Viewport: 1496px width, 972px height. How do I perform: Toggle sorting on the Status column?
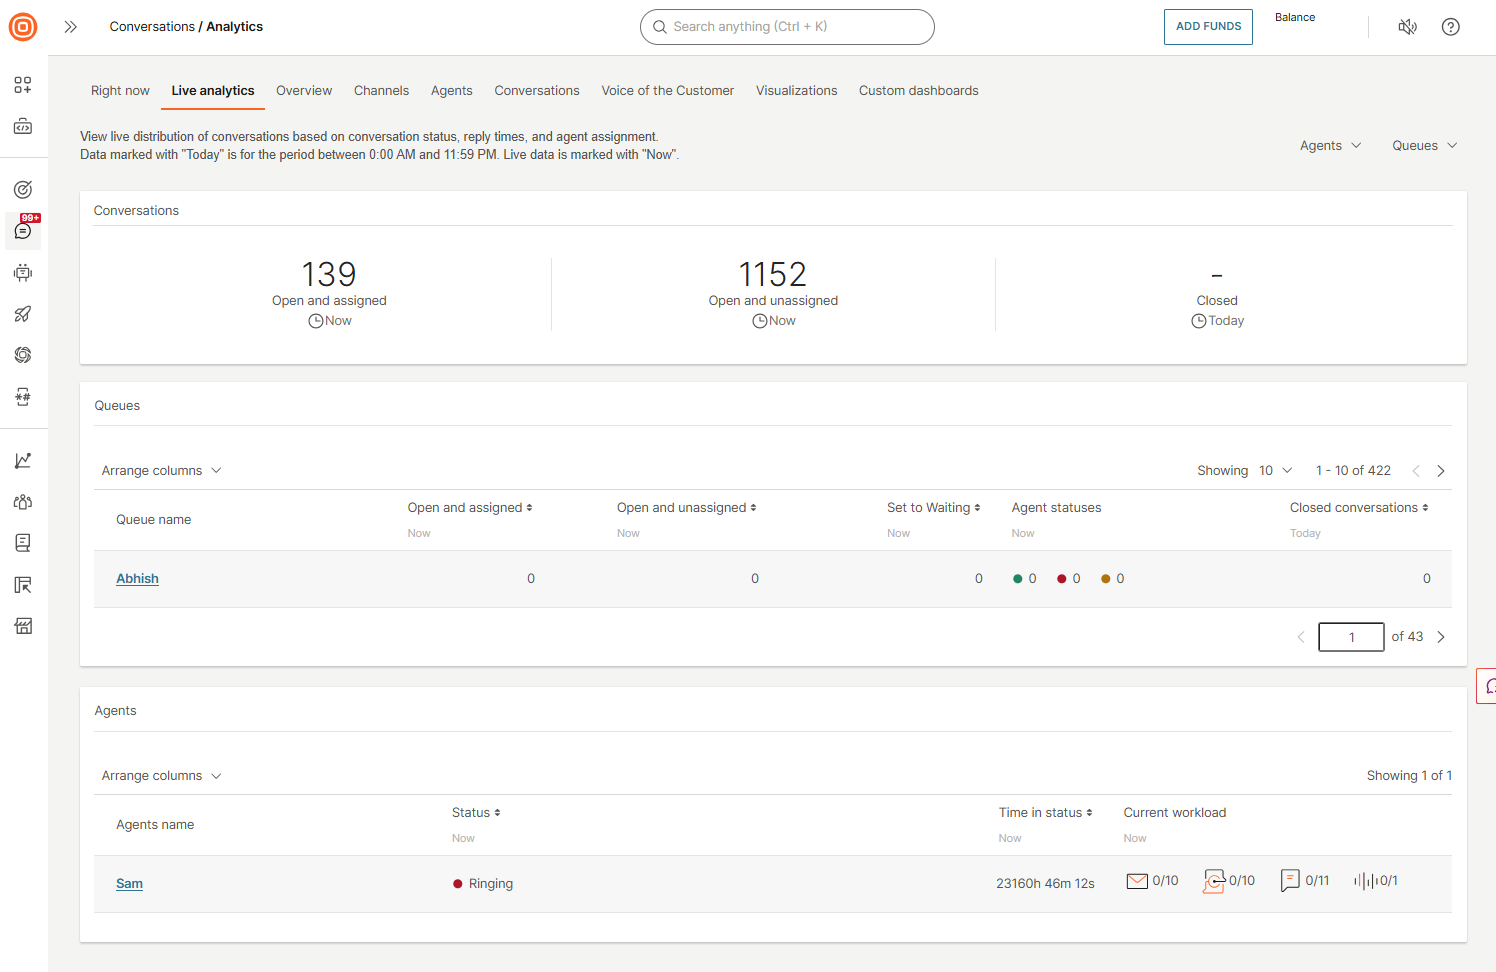click(x=497, y=812)
